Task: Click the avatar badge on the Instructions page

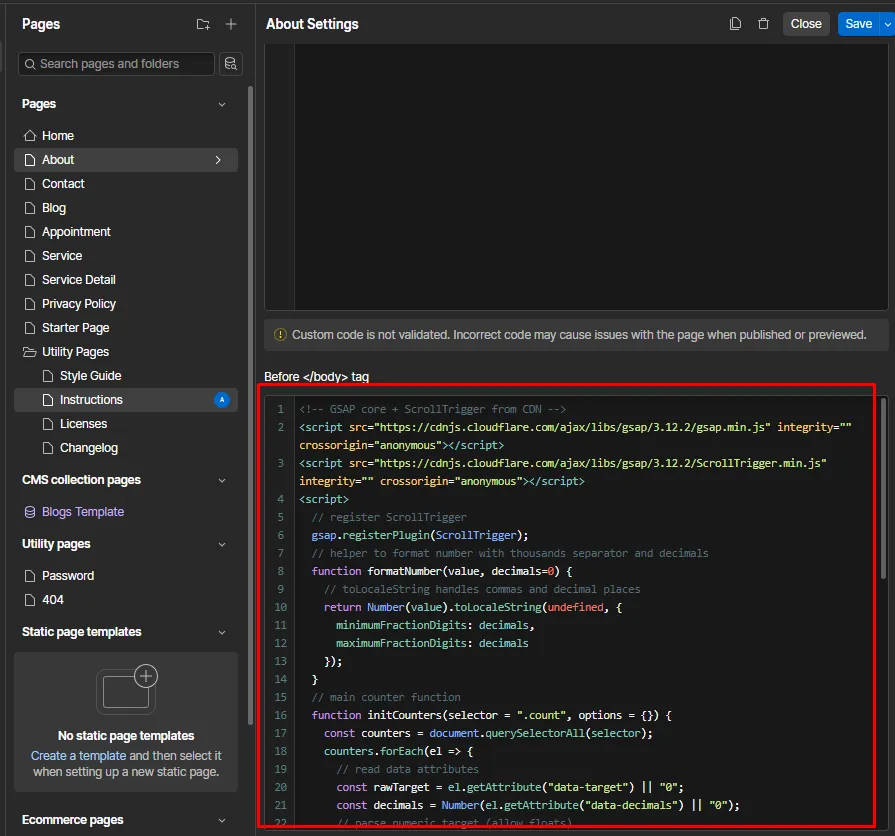Action: point(222,400)
